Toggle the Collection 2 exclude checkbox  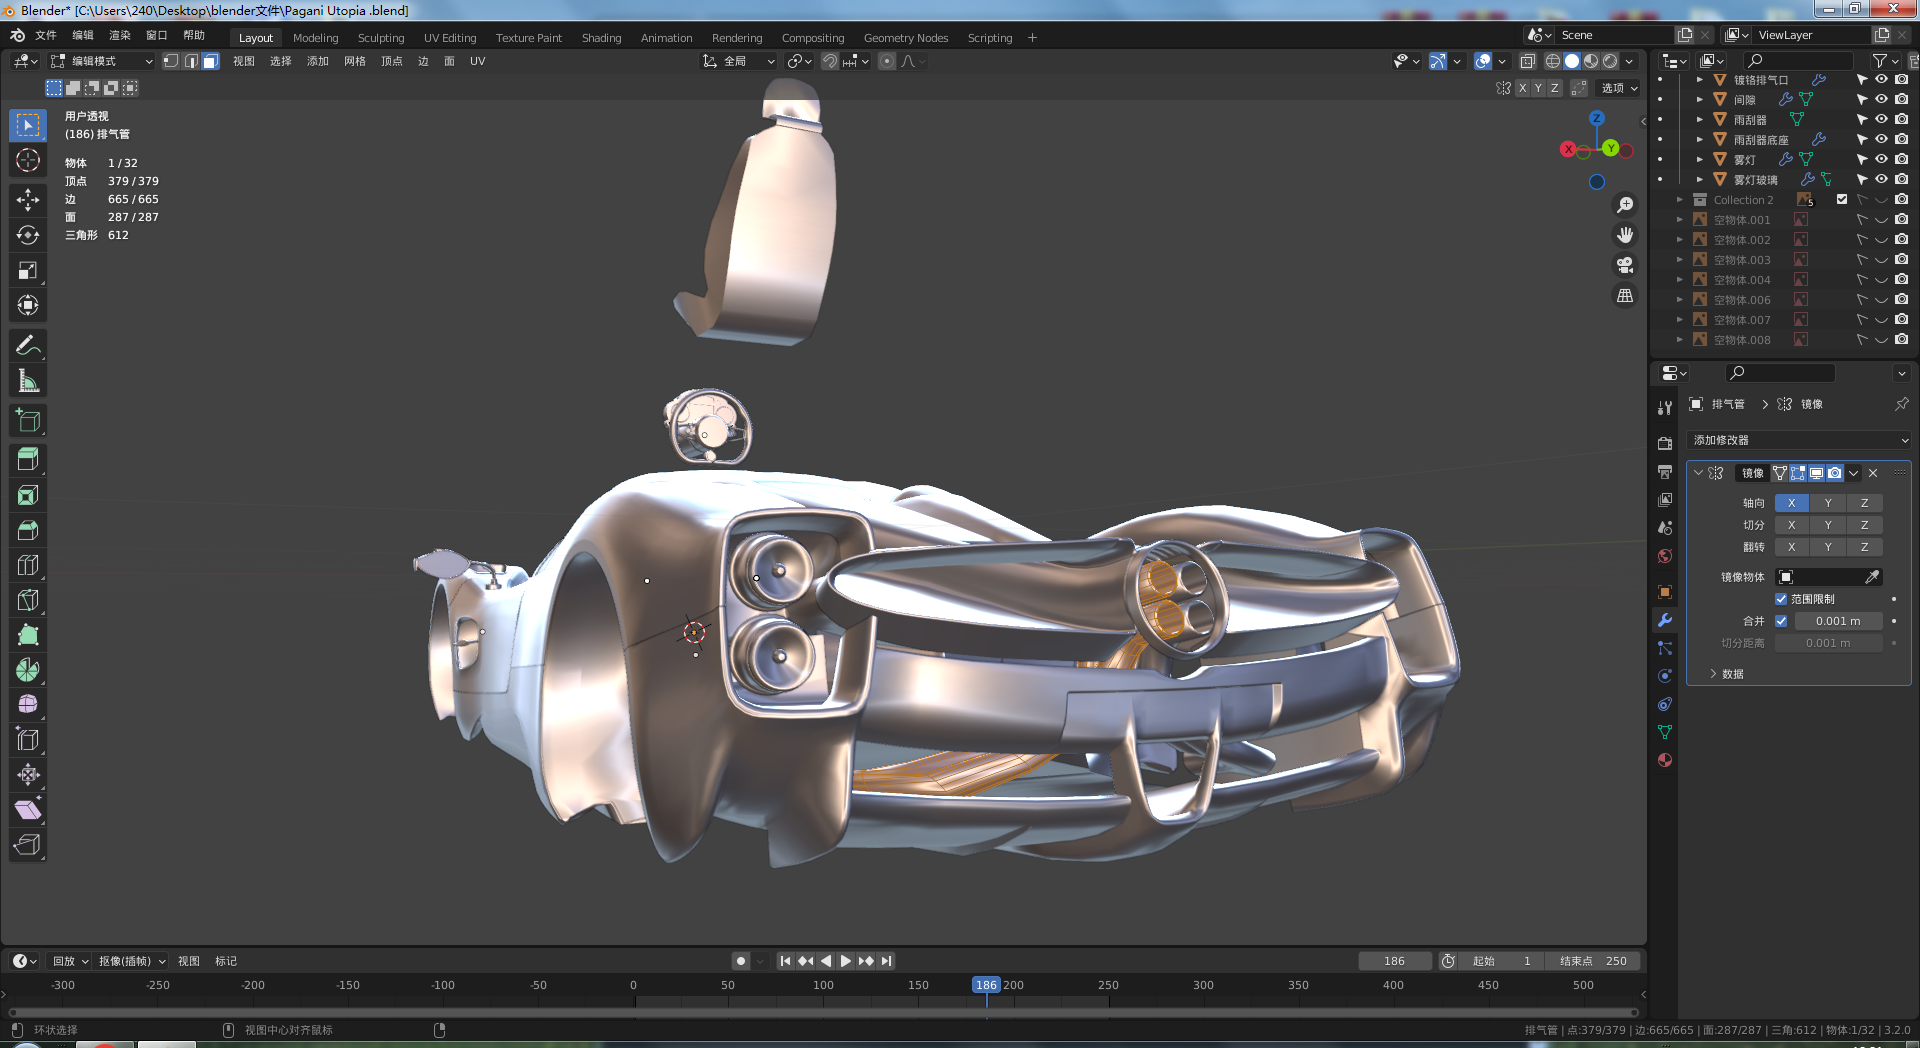[1842, 199]
